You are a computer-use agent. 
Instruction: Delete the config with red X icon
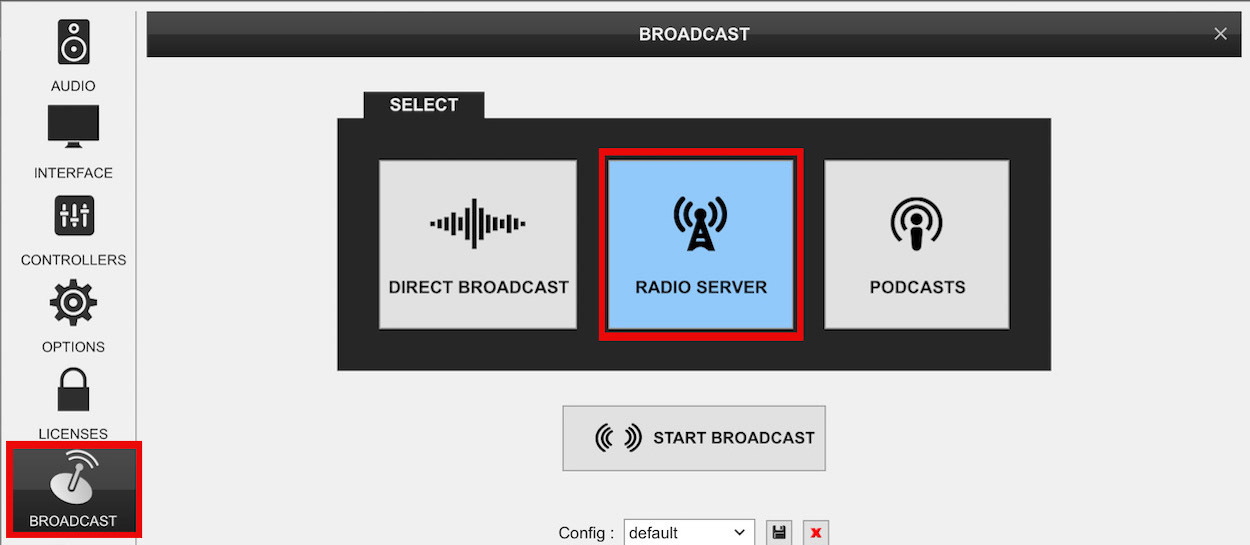tap(816, 533)
